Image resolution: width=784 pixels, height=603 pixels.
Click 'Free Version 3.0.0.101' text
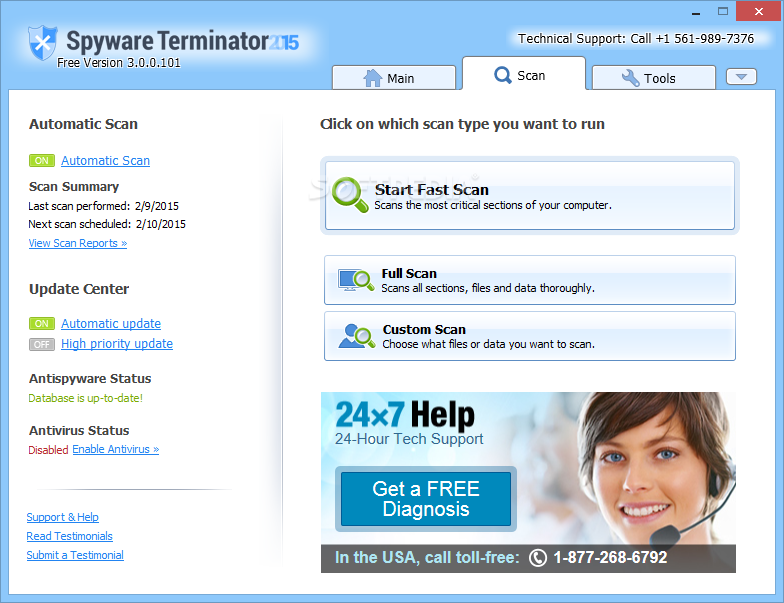[x=118, y=62]
